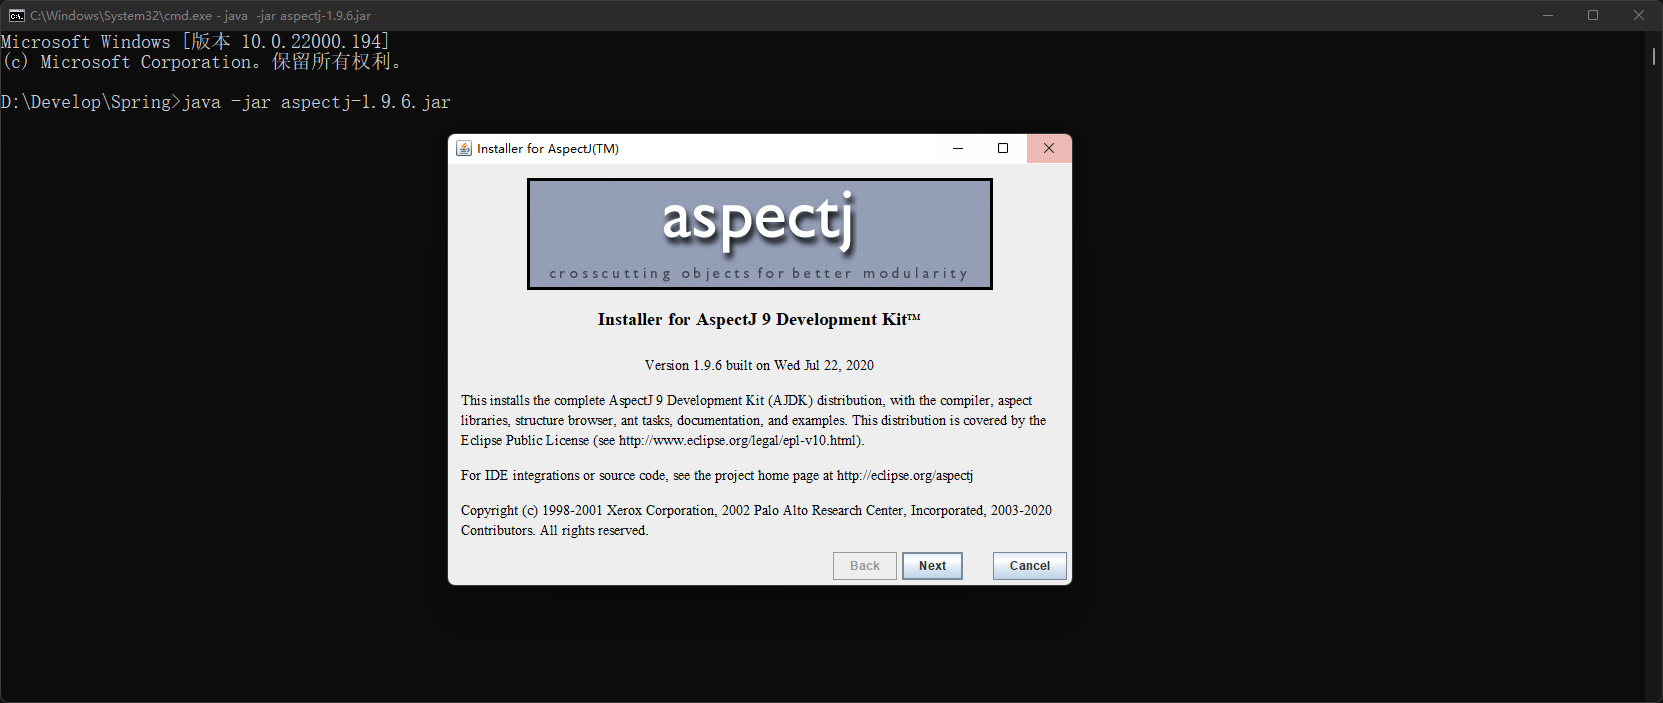Click the 'Installer for AspectJ(TM)' title bar text

coord(548,148)
